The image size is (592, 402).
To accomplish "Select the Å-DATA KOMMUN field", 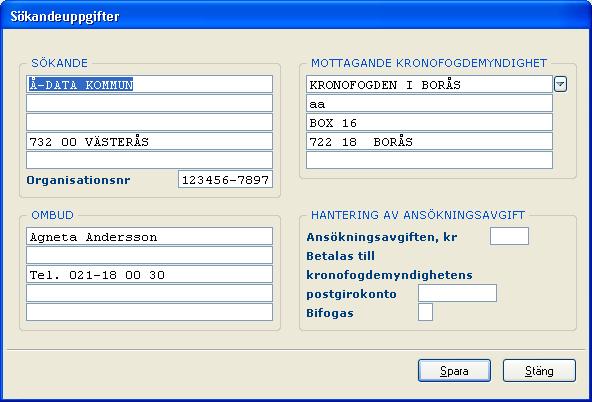I will coord(150,84).
